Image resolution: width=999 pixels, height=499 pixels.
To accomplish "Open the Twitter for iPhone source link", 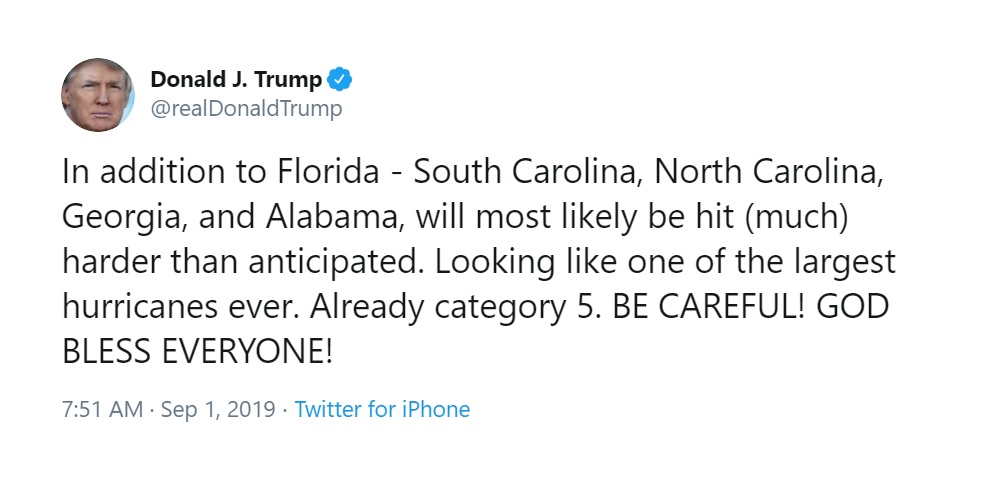I will (x=382, y=409).
